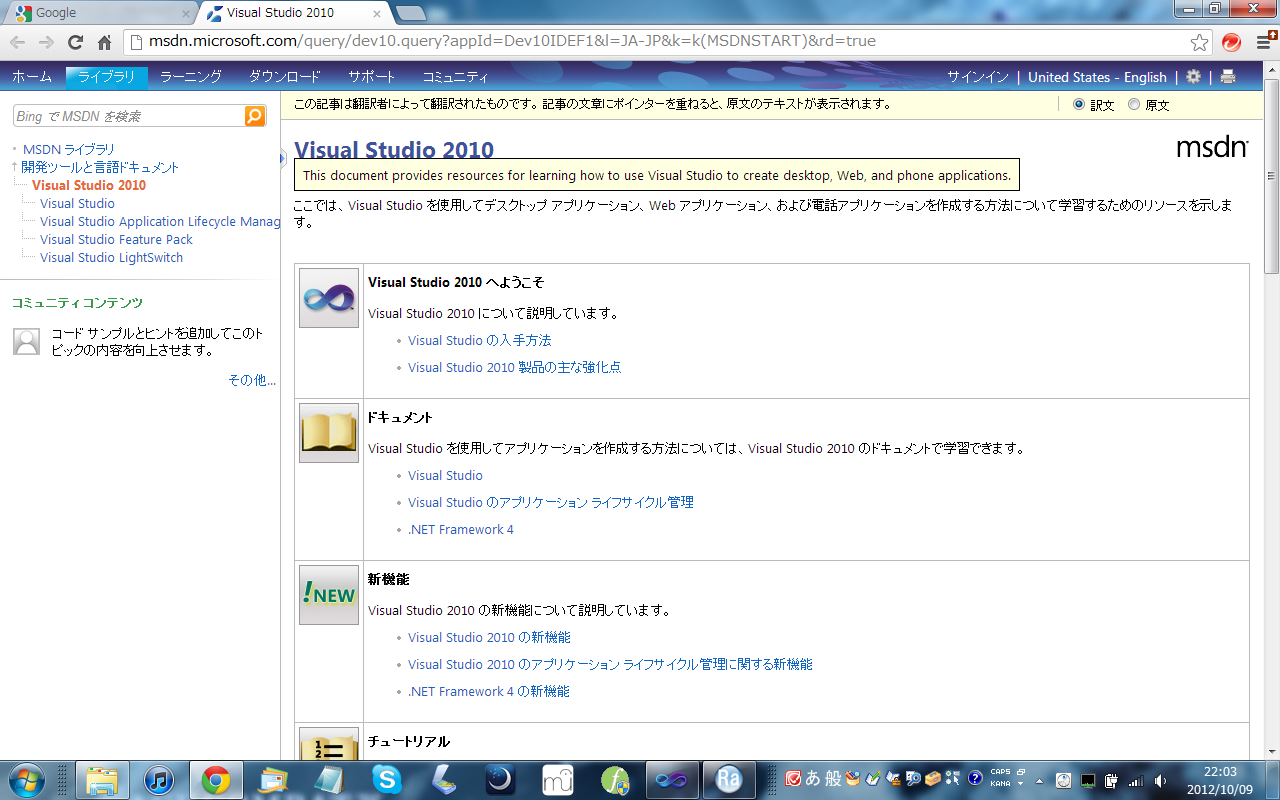Show hidden tray icons arrow
The width and height of the screenshot is (1280, 800).
tap(1039, 781)
